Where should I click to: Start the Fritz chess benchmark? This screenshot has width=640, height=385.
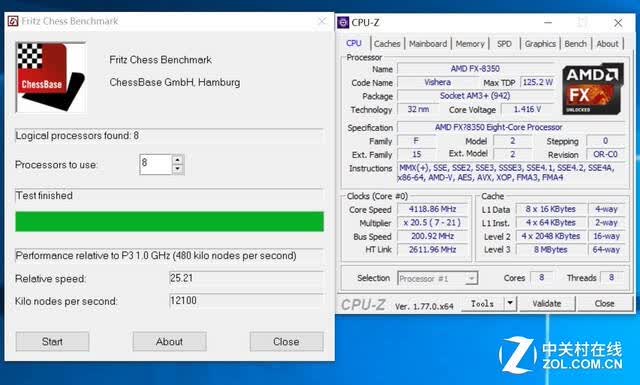click(x=52, y=341)
